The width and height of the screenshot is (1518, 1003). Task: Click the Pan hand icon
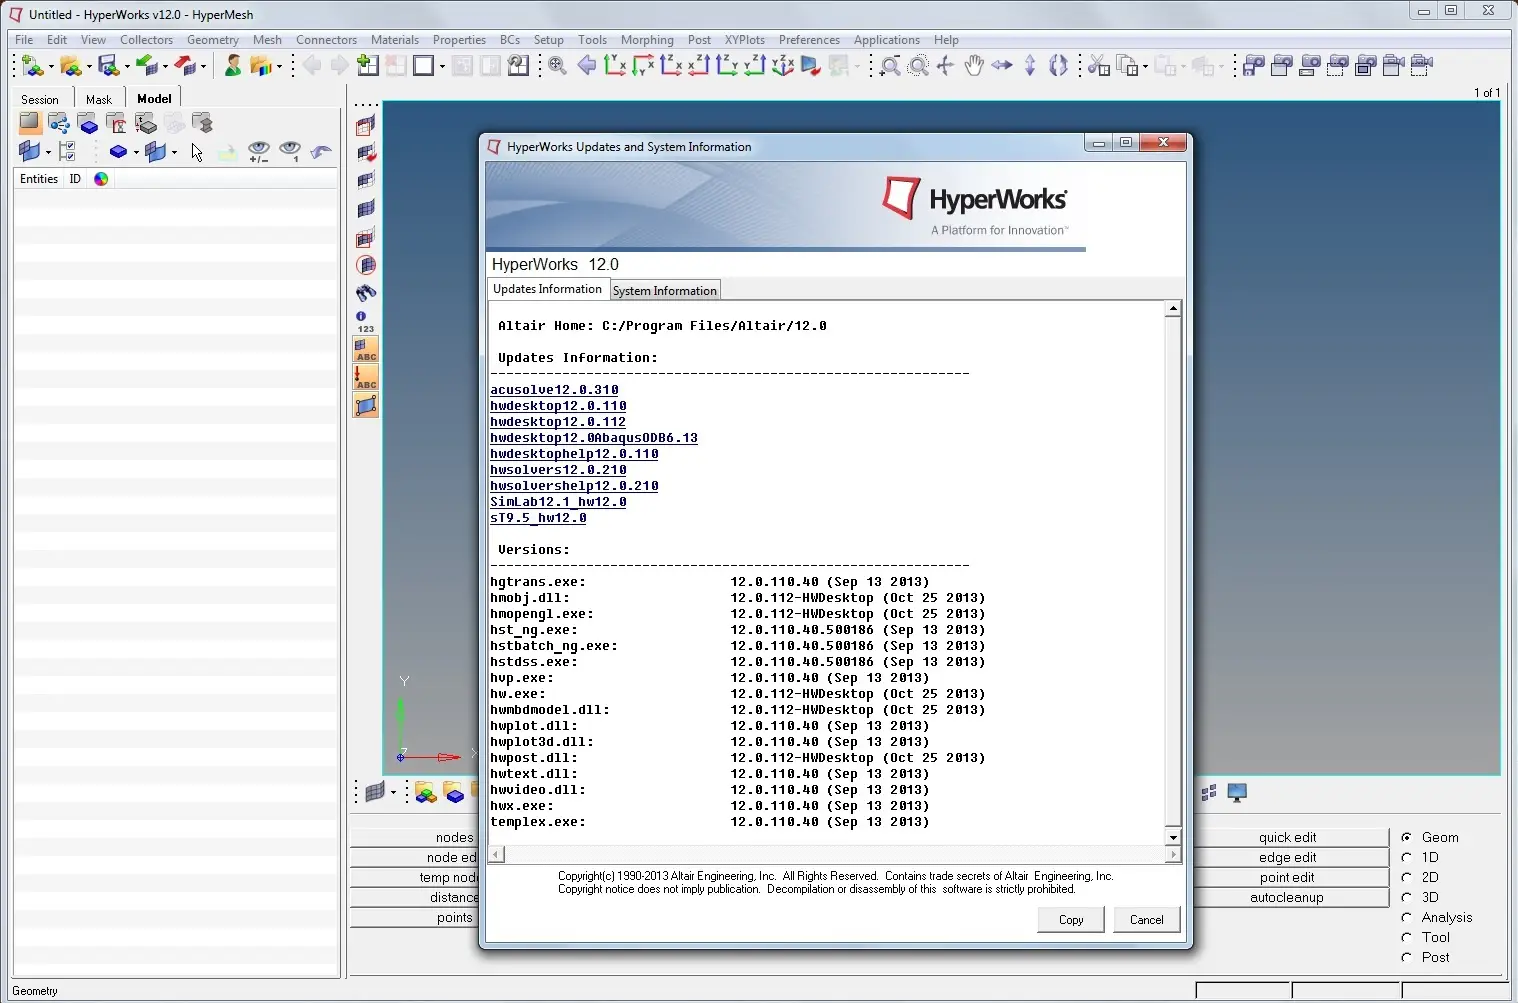pyautogui.click(x=973, y=66)
